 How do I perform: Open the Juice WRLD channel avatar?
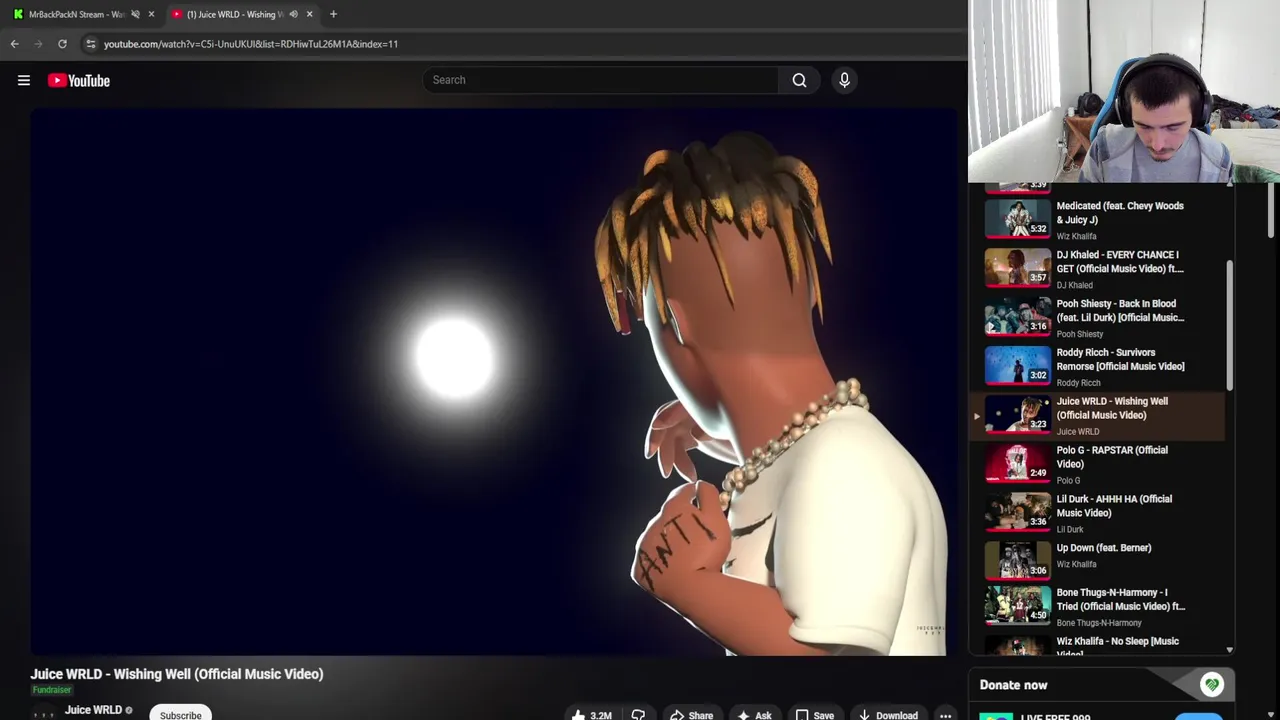[43, 713]
